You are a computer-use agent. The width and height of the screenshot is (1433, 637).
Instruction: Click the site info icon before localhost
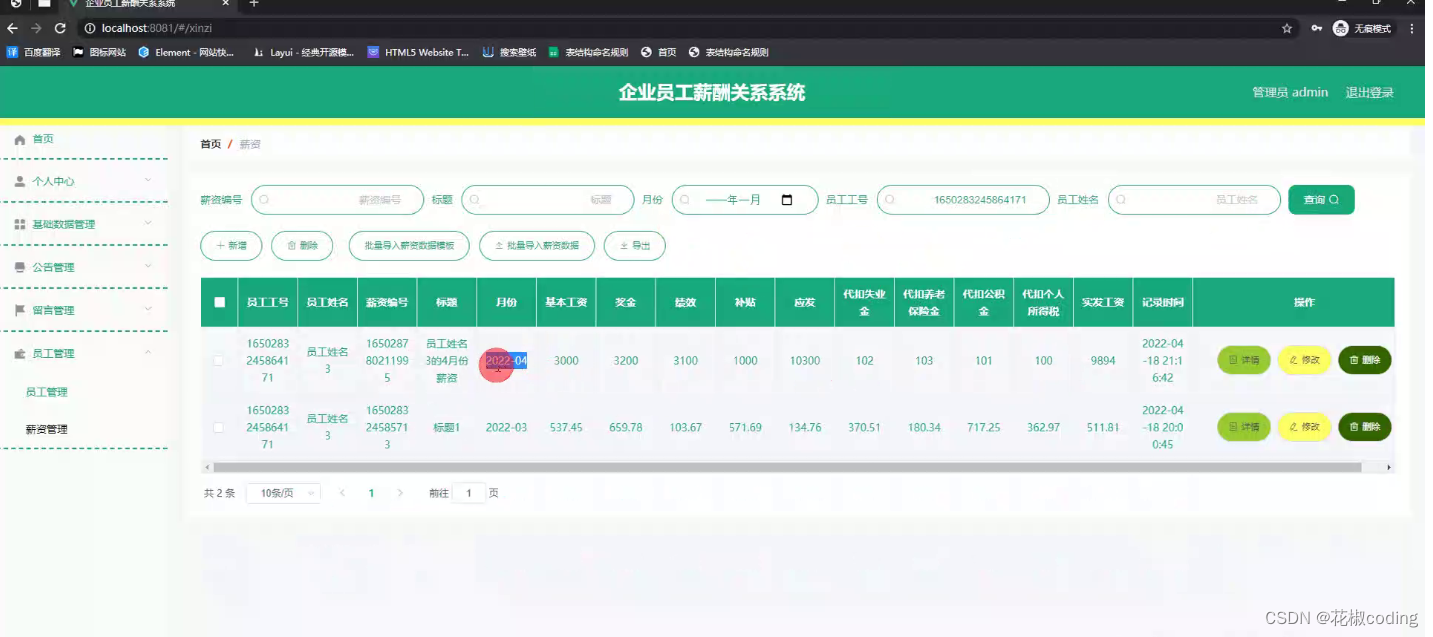point(89,29)
